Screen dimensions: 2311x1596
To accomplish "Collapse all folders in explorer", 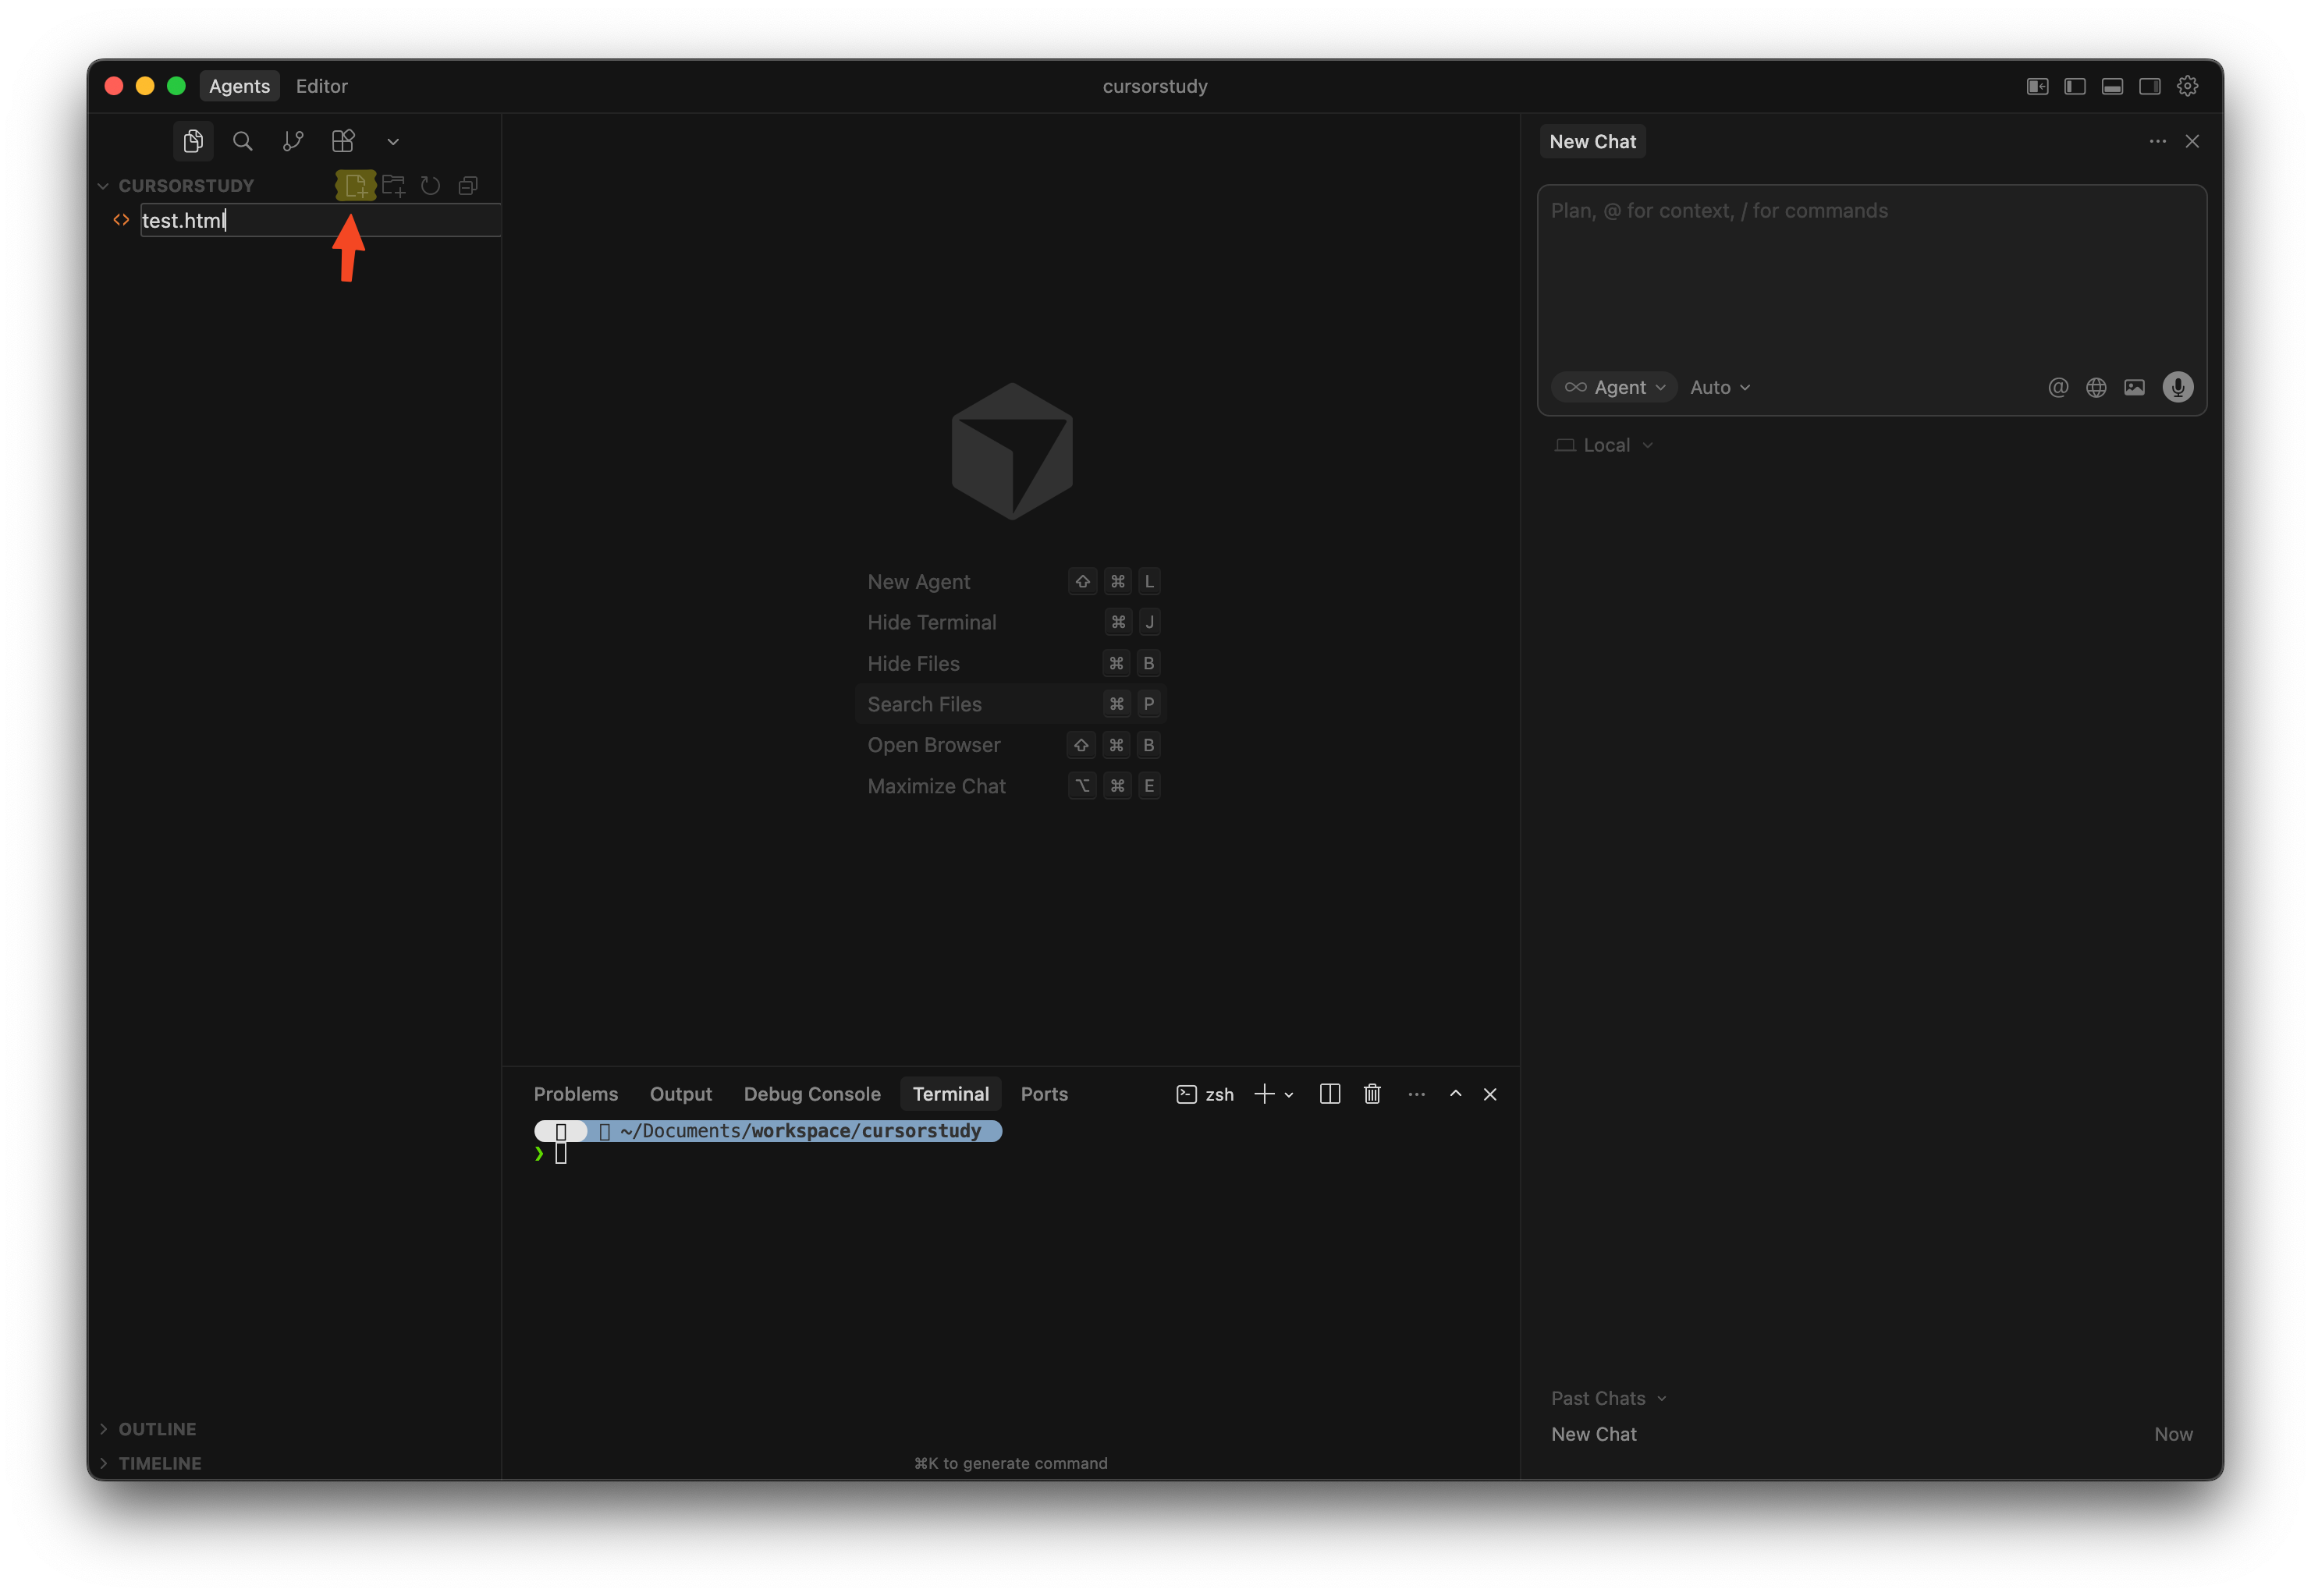I will coord(468,186).
